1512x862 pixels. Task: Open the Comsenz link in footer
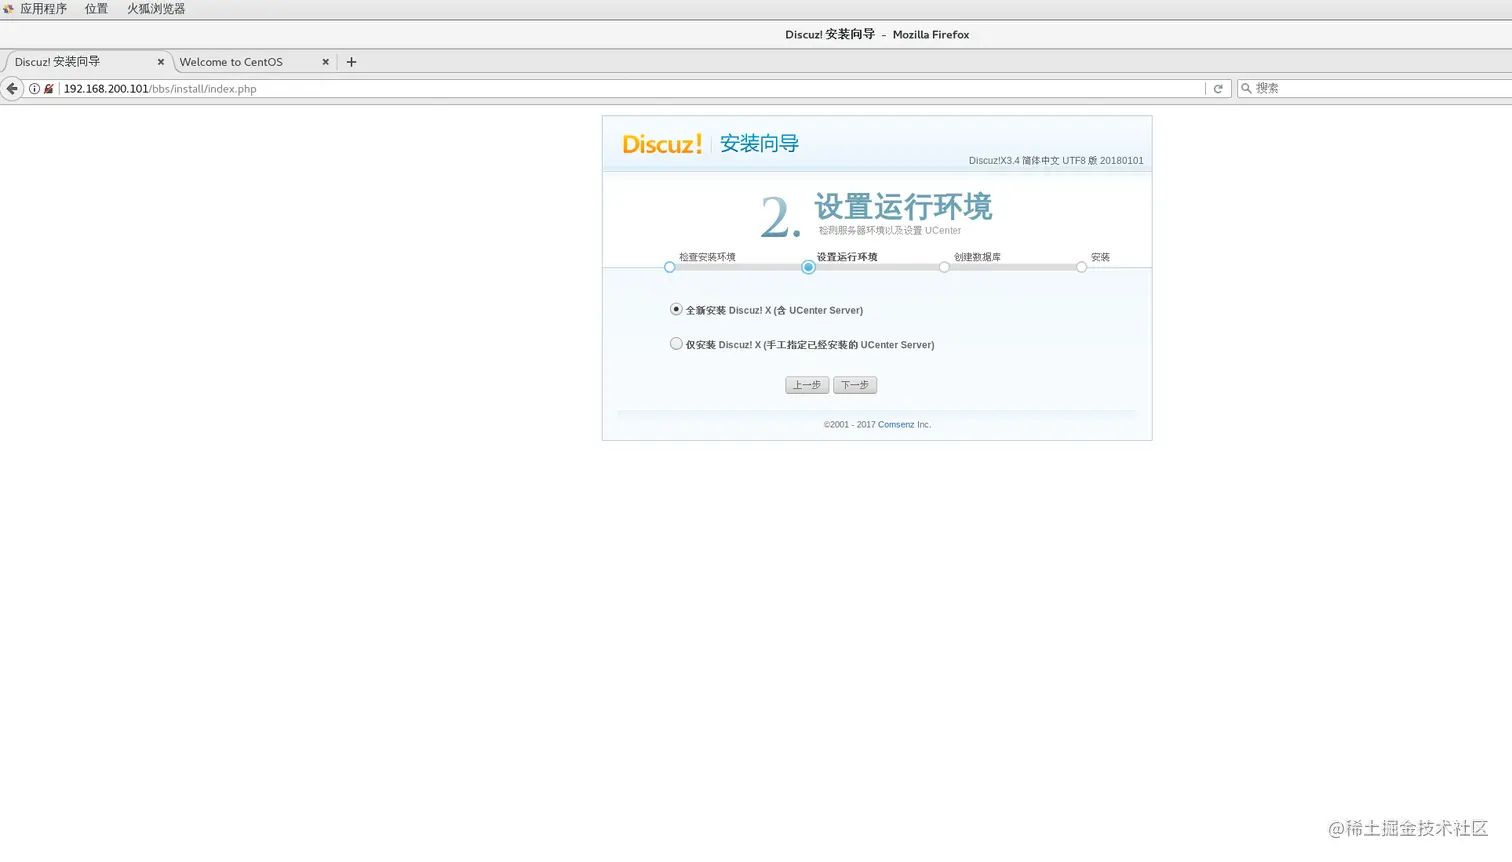coord(896,425)
